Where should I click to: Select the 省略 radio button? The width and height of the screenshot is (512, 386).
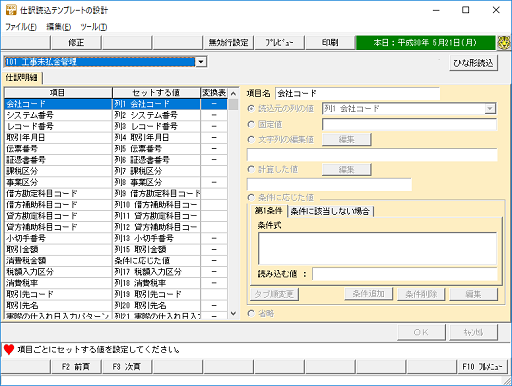251,313
